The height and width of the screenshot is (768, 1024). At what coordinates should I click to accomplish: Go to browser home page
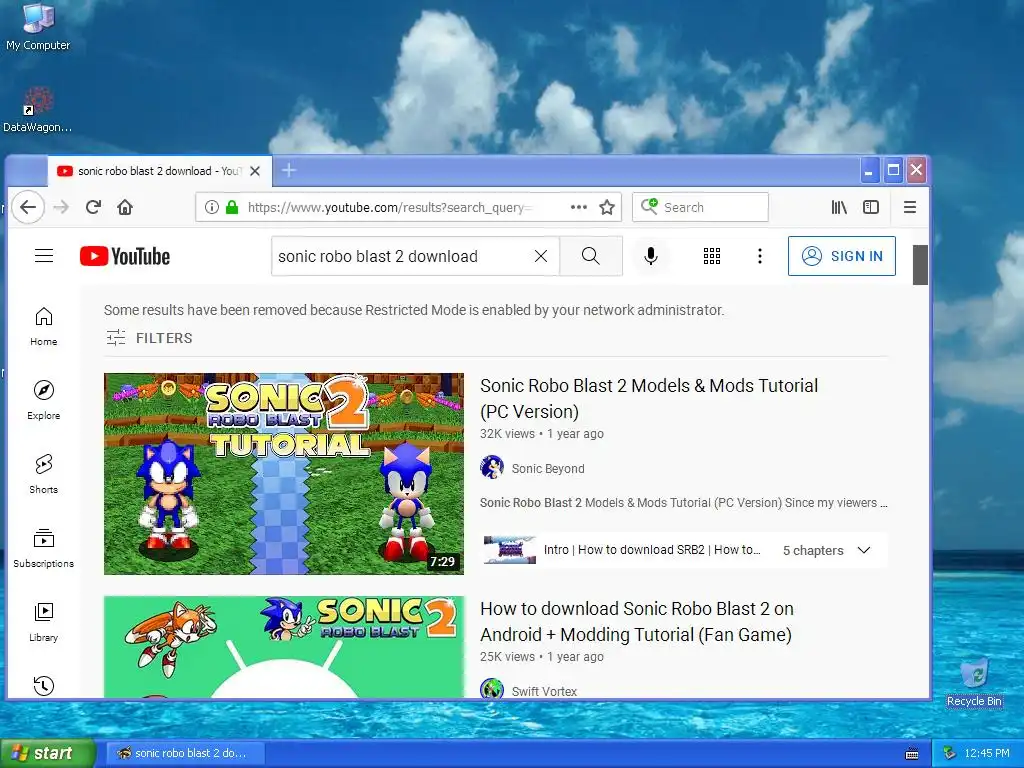tap(125, 207)
